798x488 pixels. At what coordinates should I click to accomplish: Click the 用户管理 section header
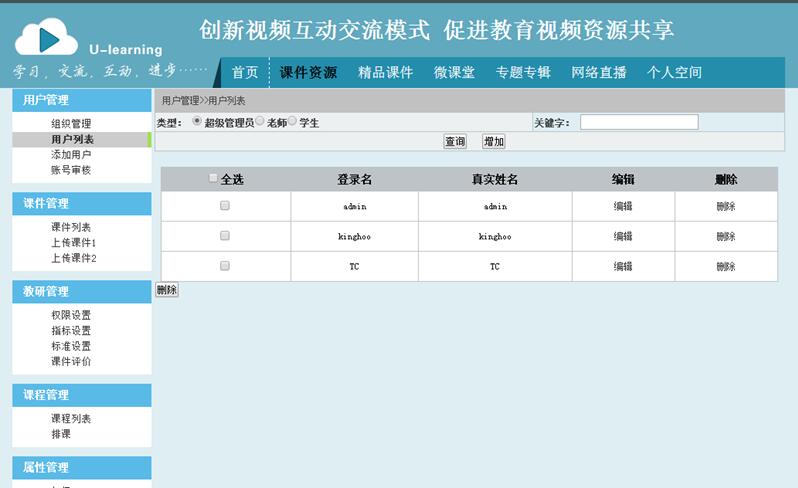[82, 100]
